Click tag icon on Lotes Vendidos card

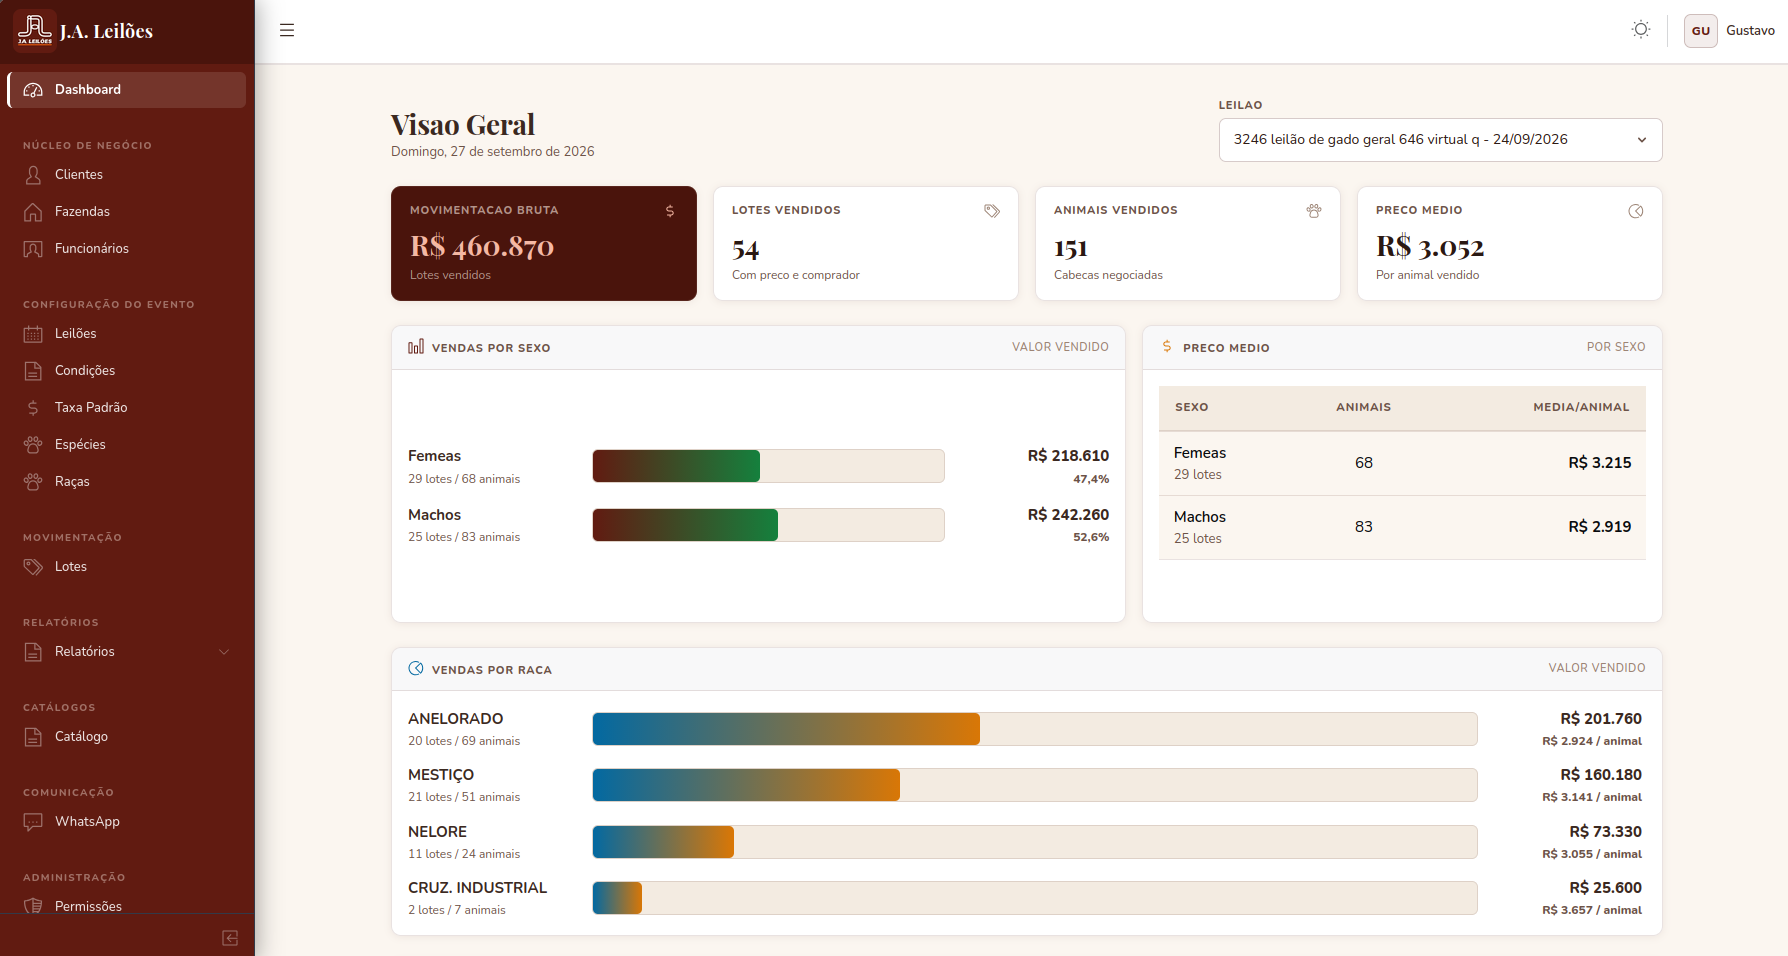[992, 211]
